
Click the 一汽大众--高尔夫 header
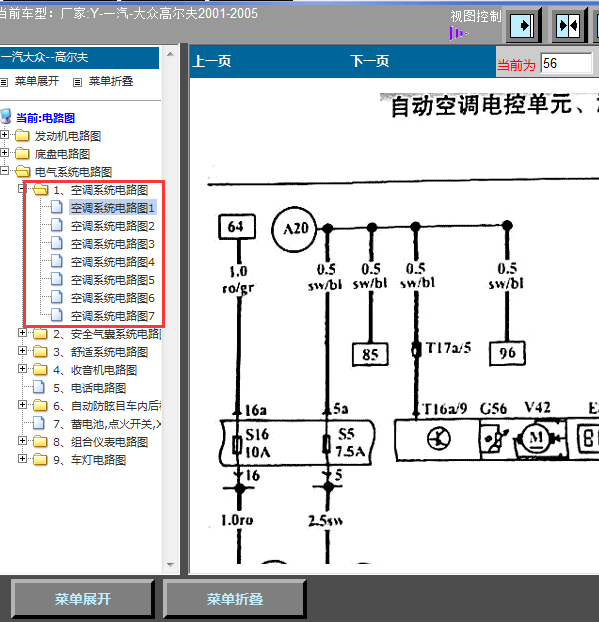coord(79,58)
